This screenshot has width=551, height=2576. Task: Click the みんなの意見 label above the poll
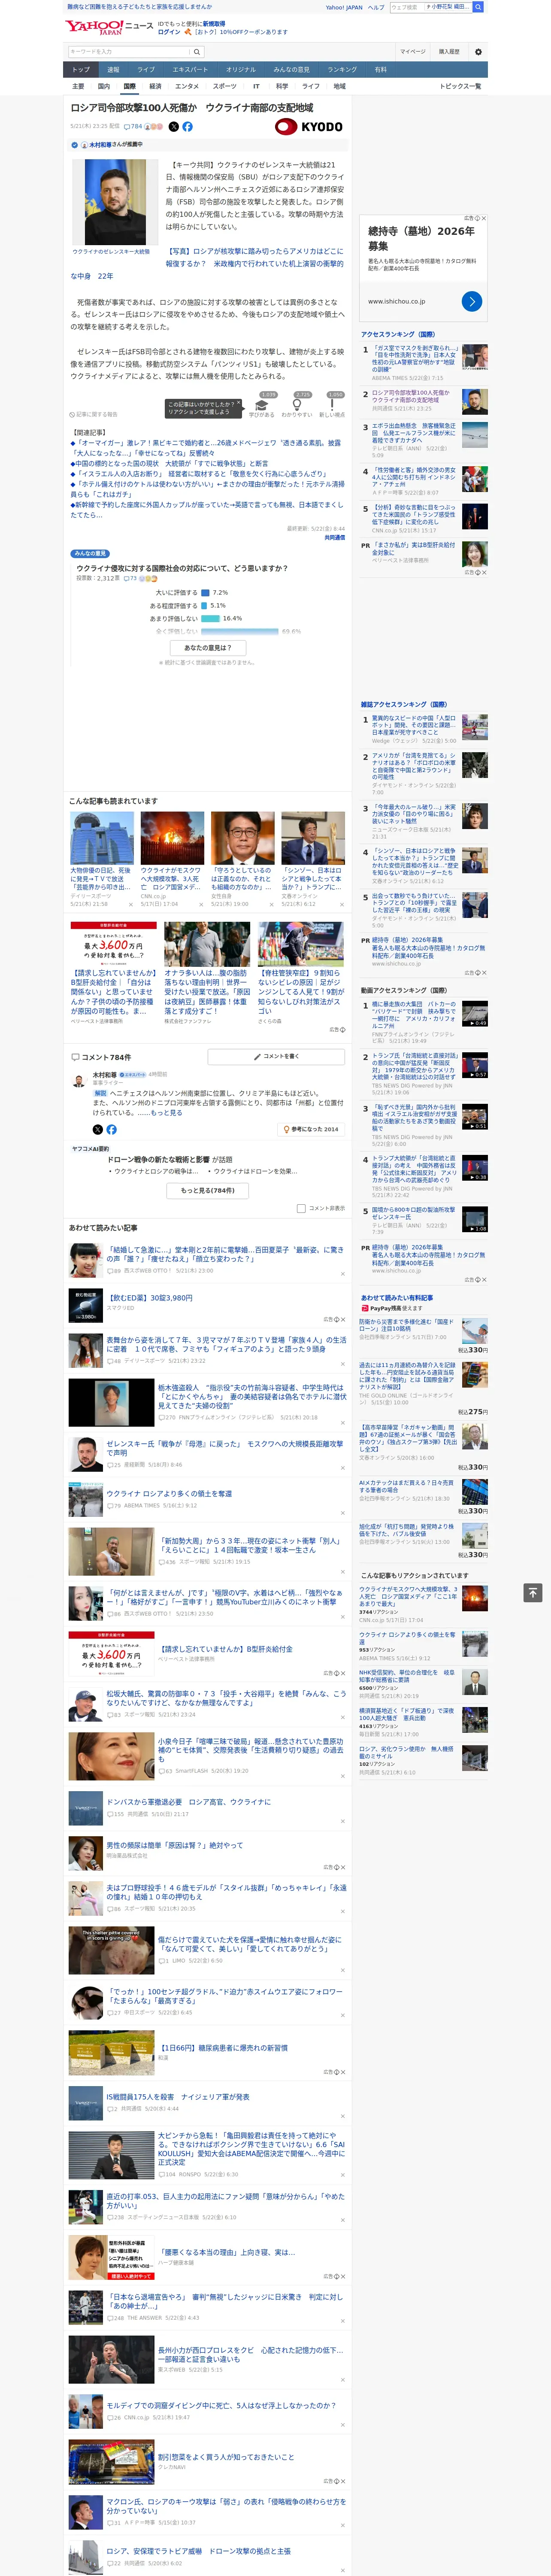click(90, 554)
